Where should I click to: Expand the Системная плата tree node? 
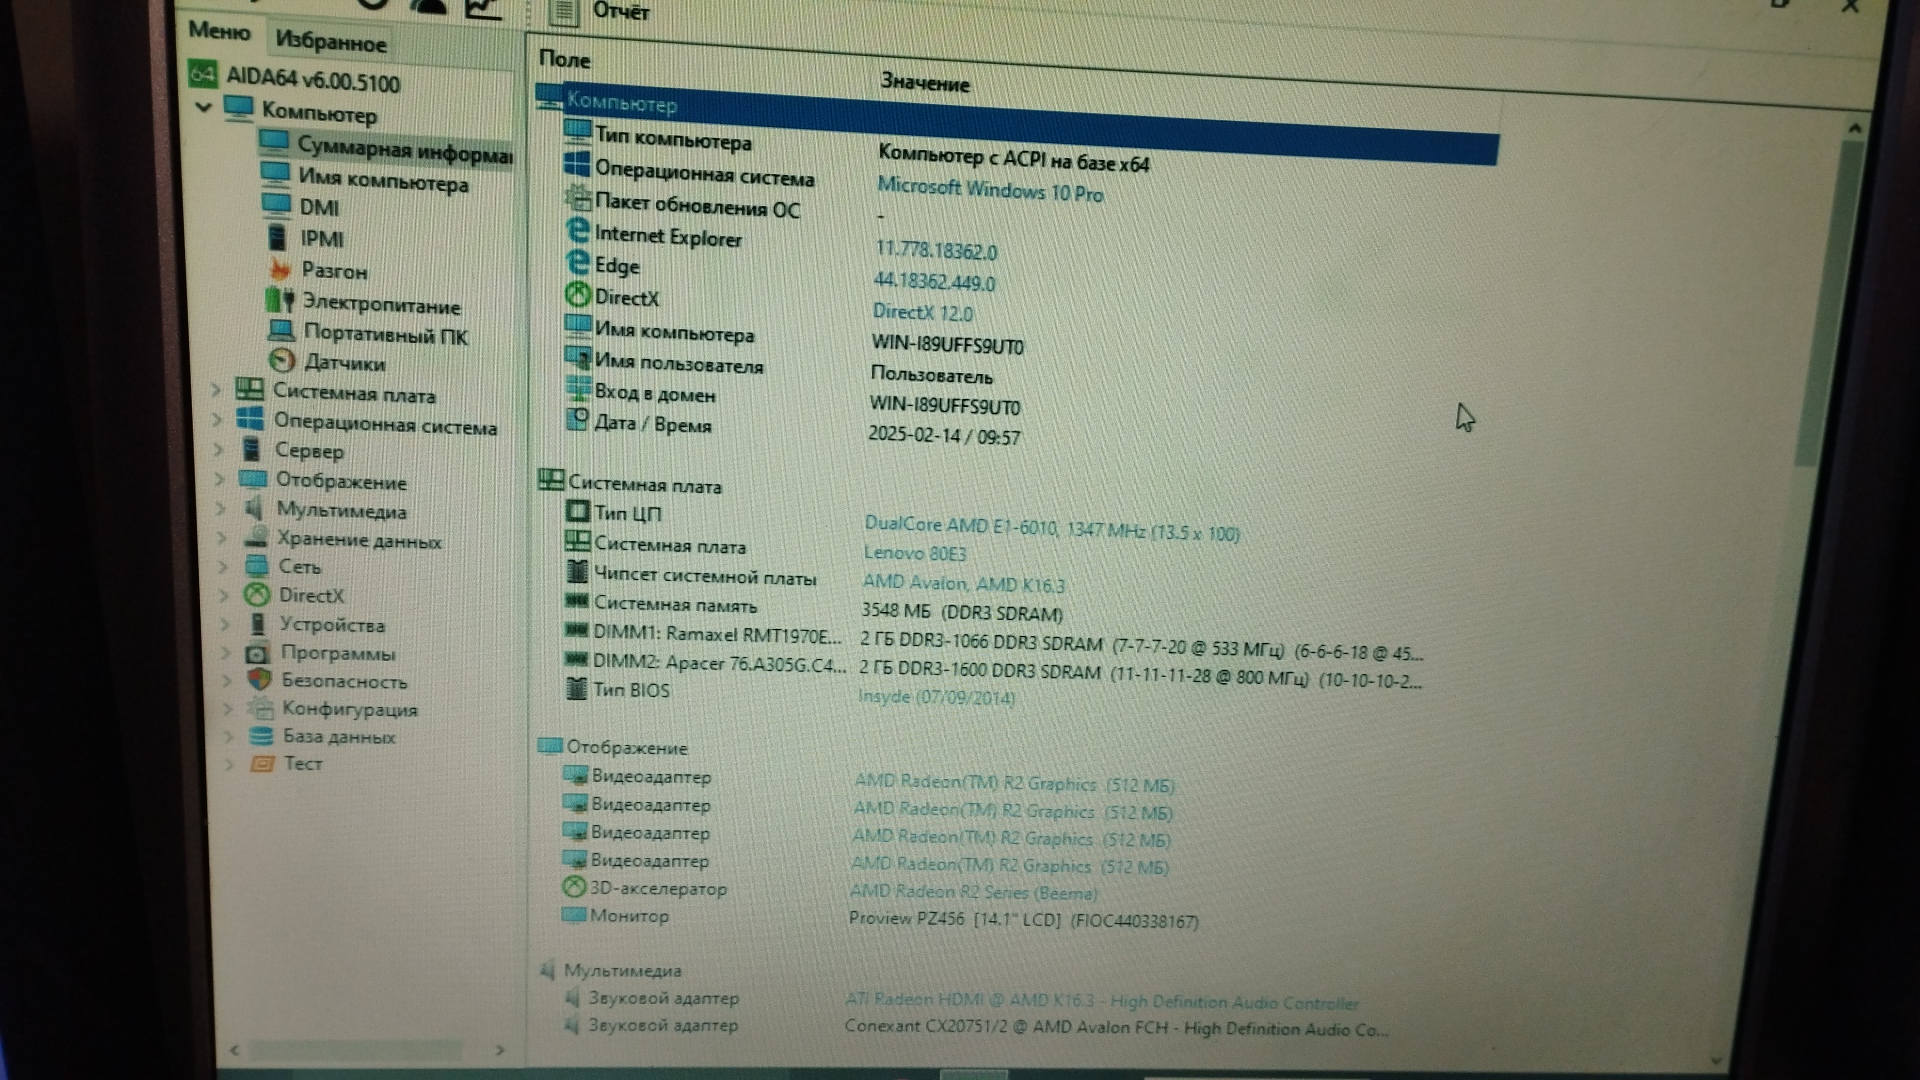point(216,390)
